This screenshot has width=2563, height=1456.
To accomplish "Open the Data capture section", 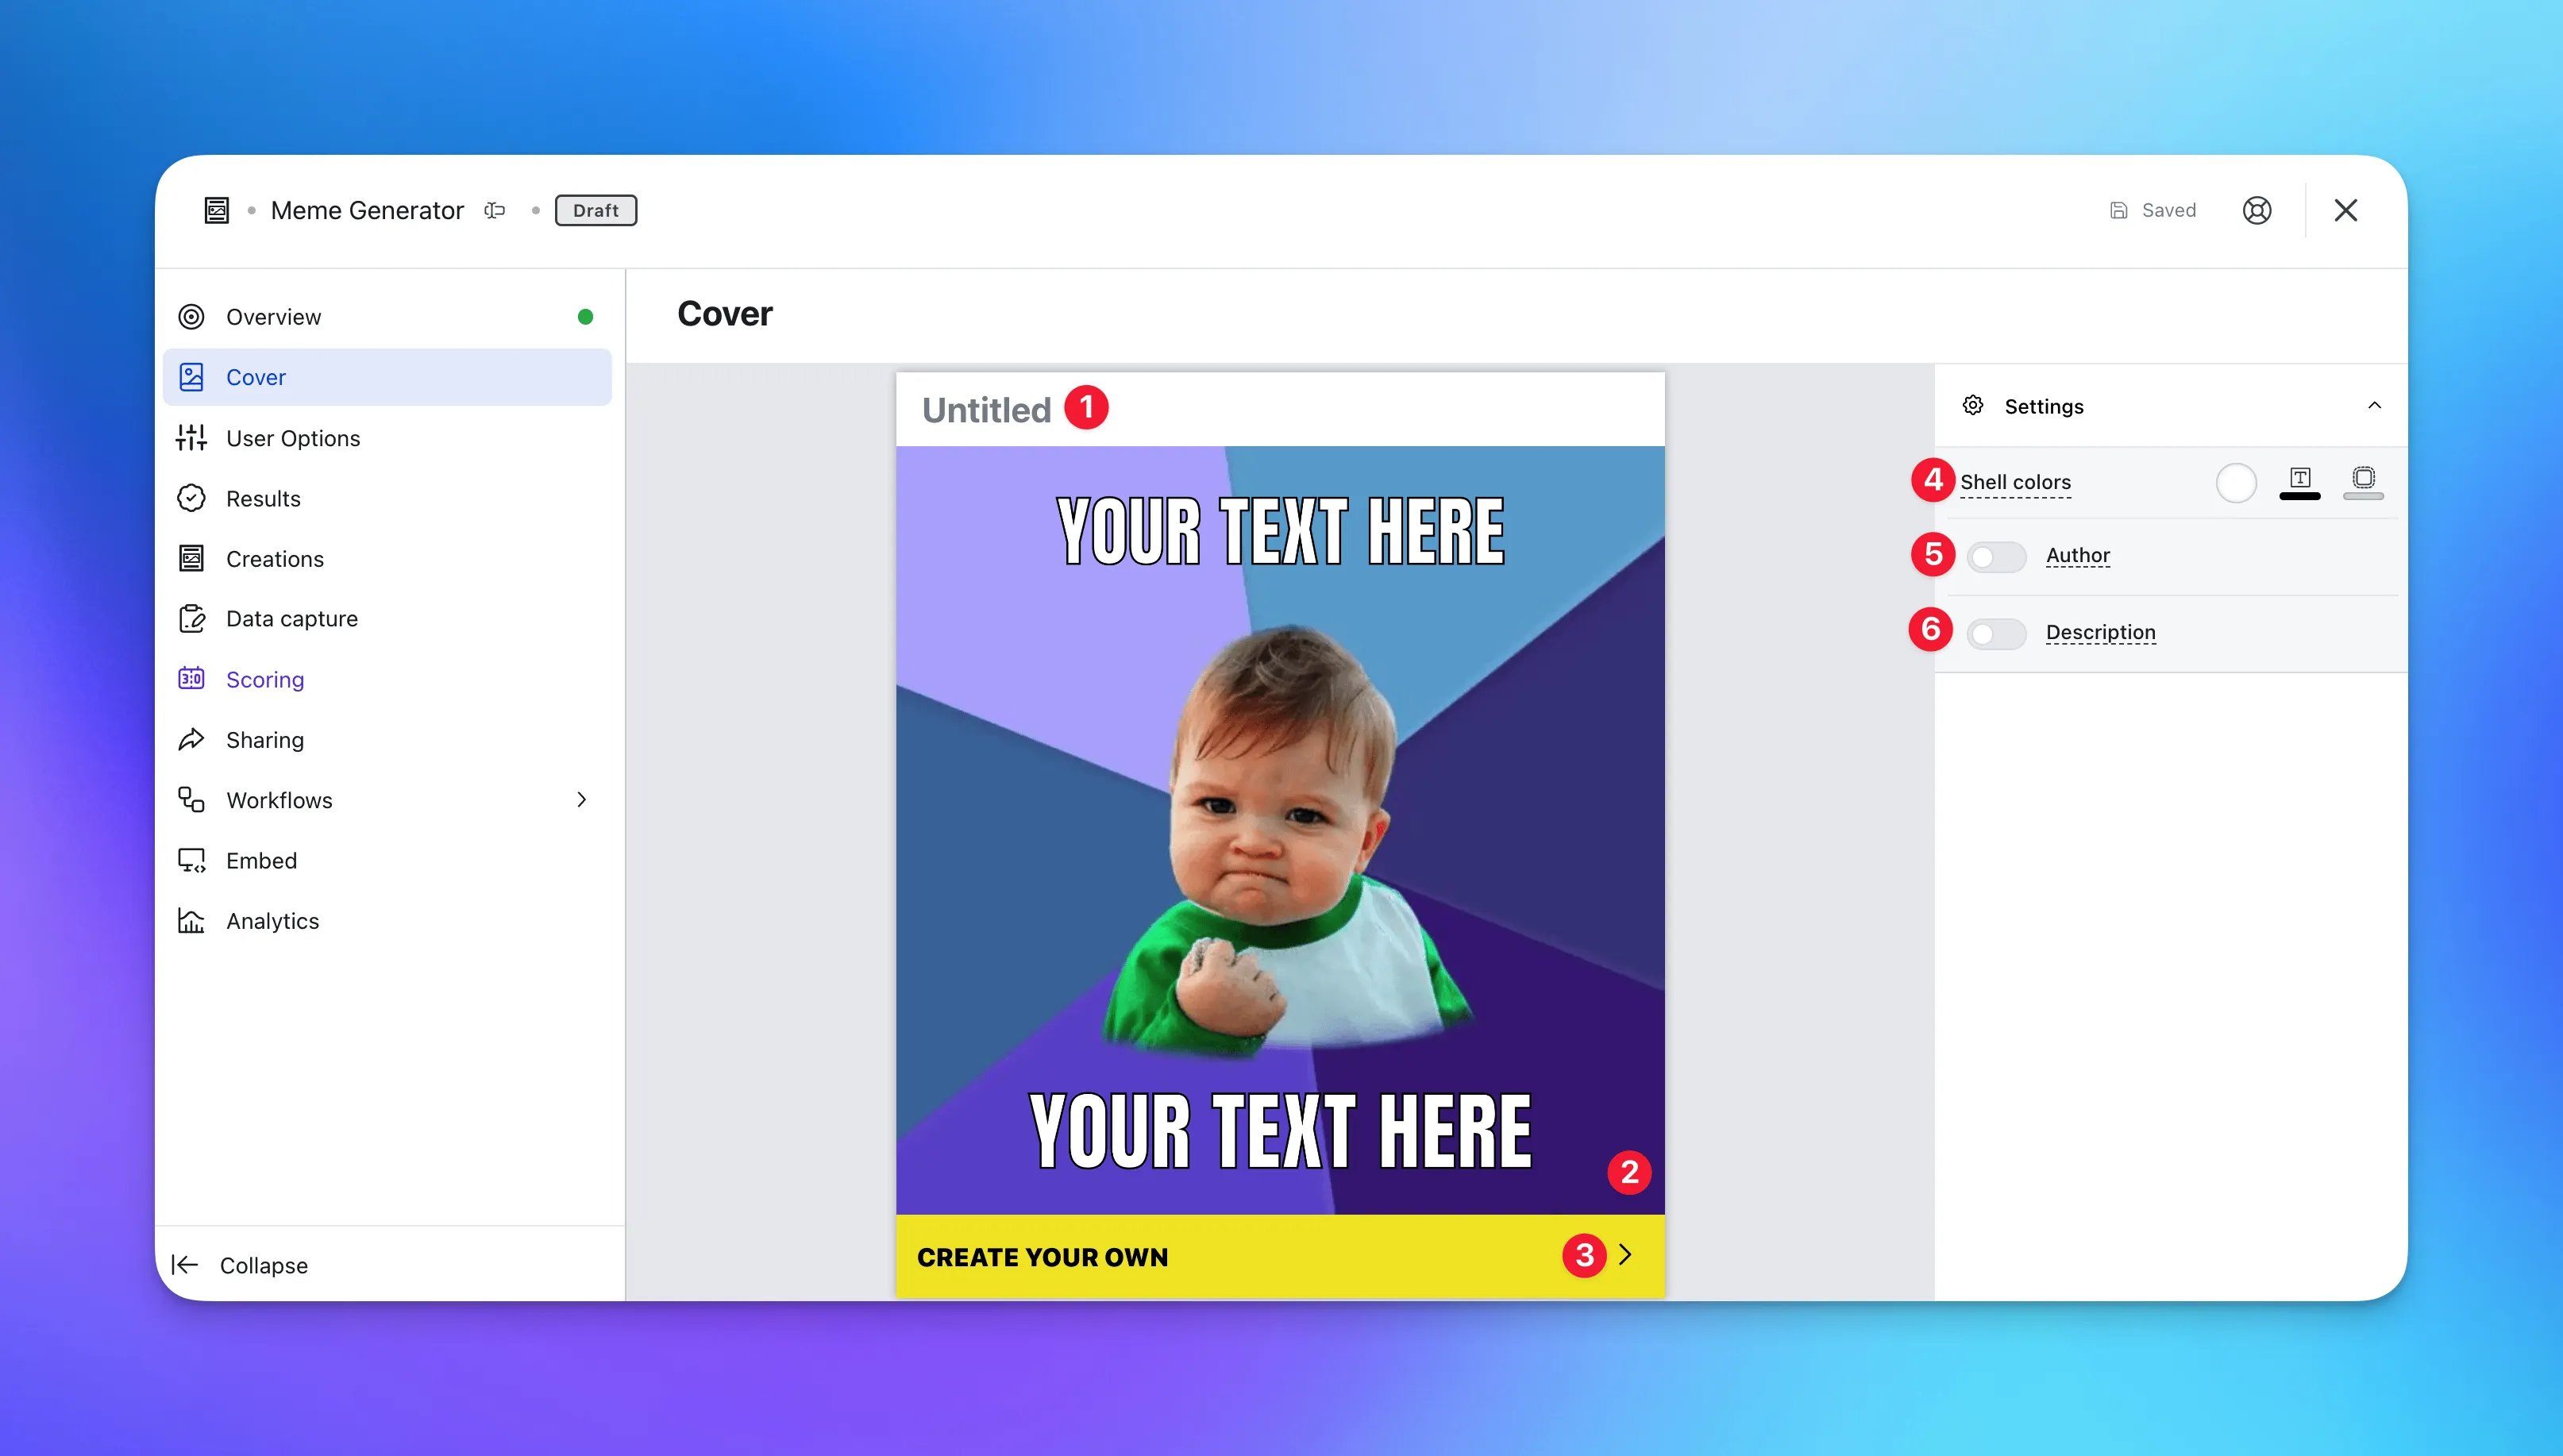I will click(387, 619).
